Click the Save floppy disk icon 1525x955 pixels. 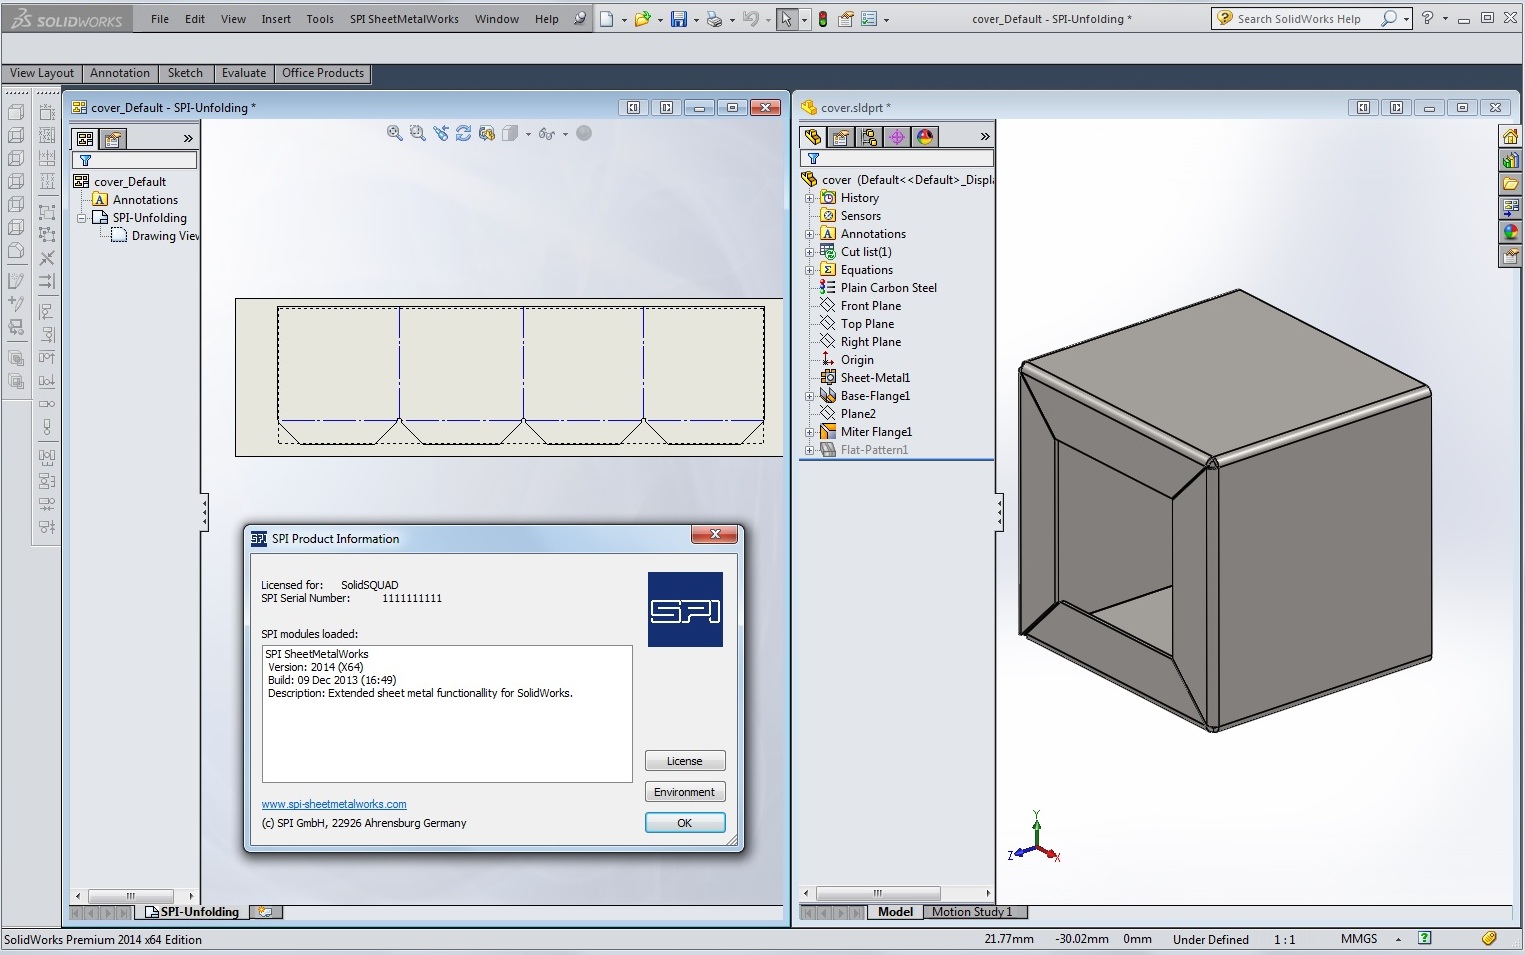(x=679, y=19)
